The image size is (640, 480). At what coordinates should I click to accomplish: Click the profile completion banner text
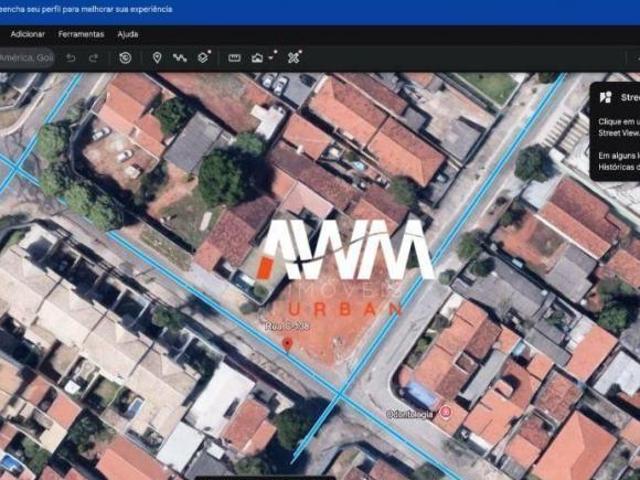(x=86, y=9)
